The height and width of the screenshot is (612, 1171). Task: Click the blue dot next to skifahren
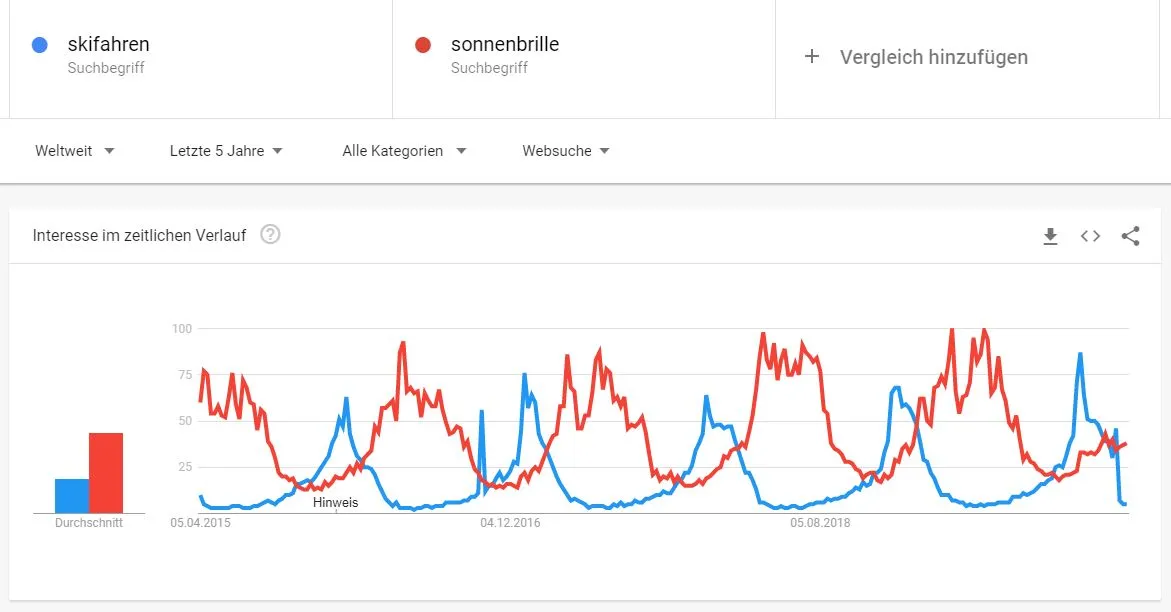[x=38, y=44]
